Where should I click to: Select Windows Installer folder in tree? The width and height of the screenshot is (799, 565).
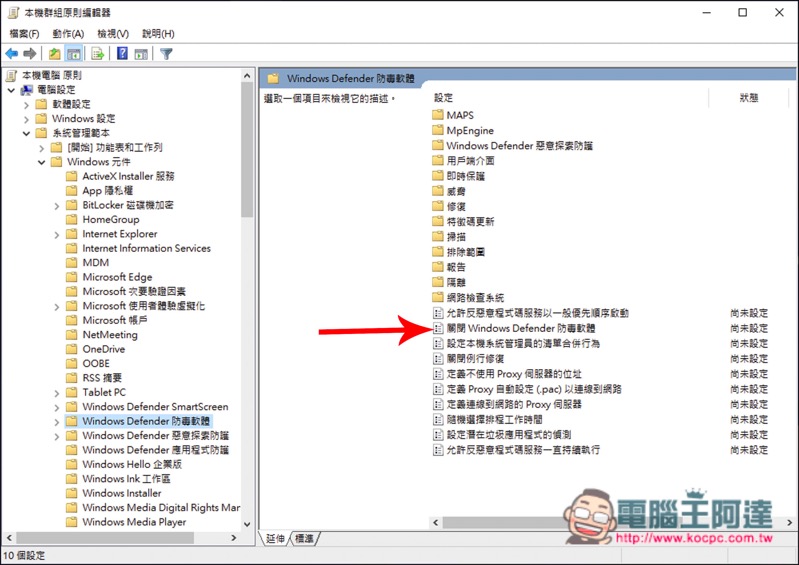122,493
